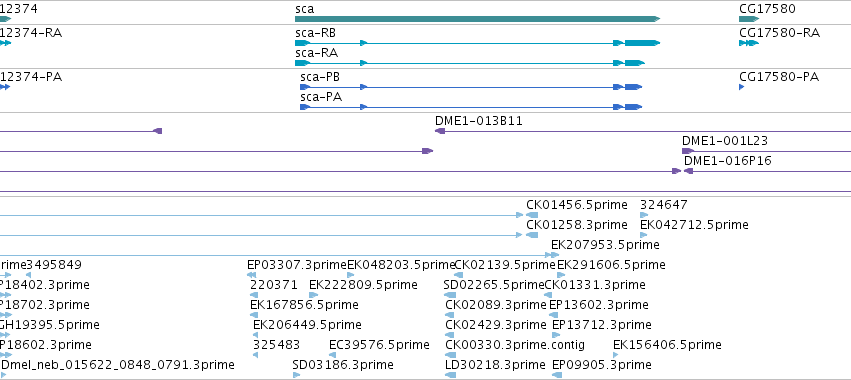Open the CK01258.3prime EST label
851x380 pixels.
pos(576,225)
